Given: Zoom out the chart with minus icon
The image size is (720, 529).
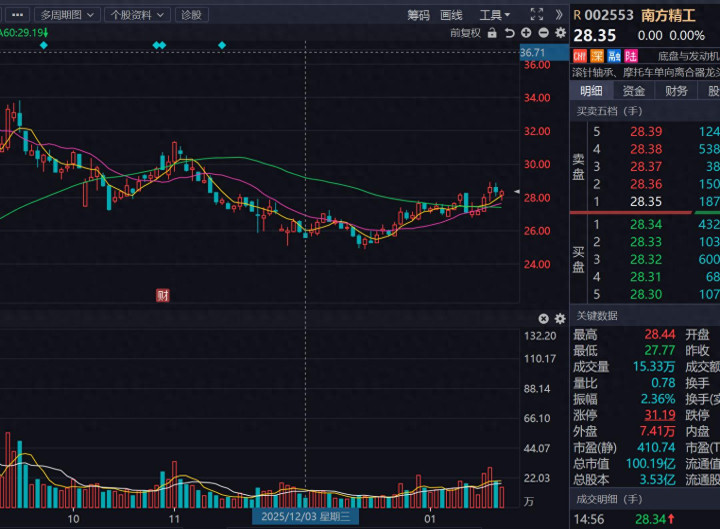Looking at the screenshot, I should click(x=543, y=33).
